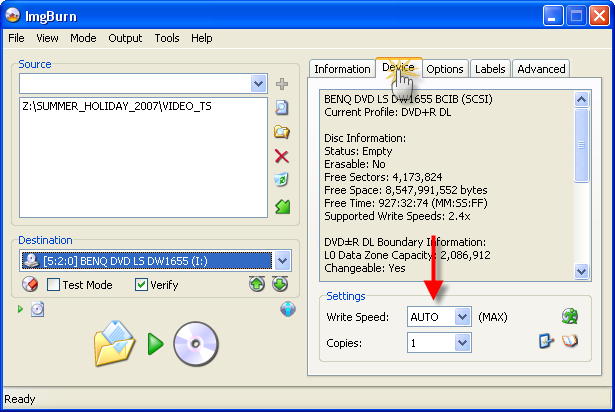Switch to the Device tab

(398, 67)
